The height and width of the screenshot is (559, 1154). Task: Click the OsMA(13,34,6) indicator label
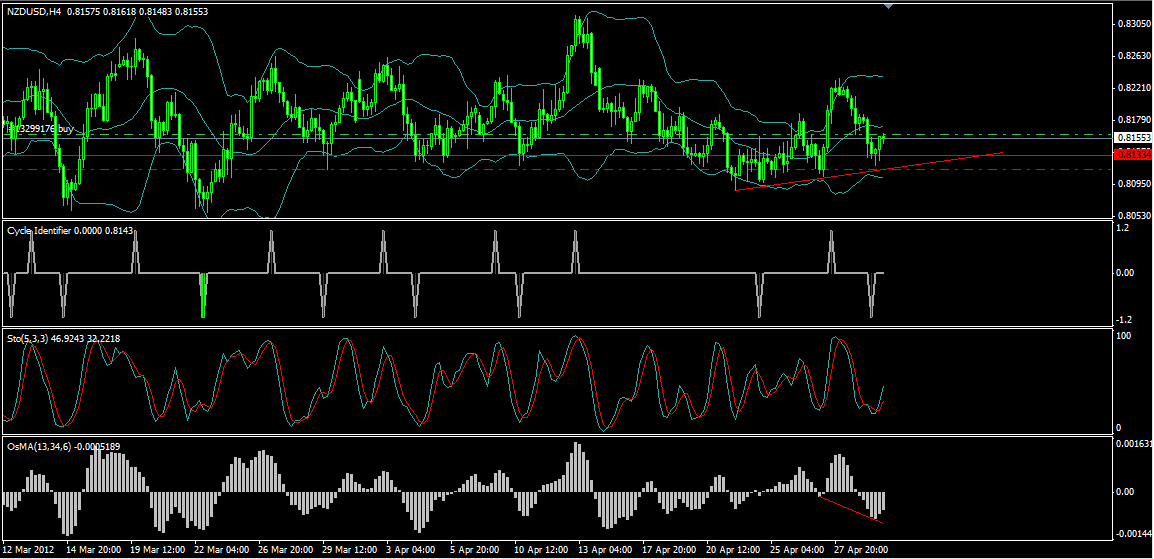tap(39, 446)
